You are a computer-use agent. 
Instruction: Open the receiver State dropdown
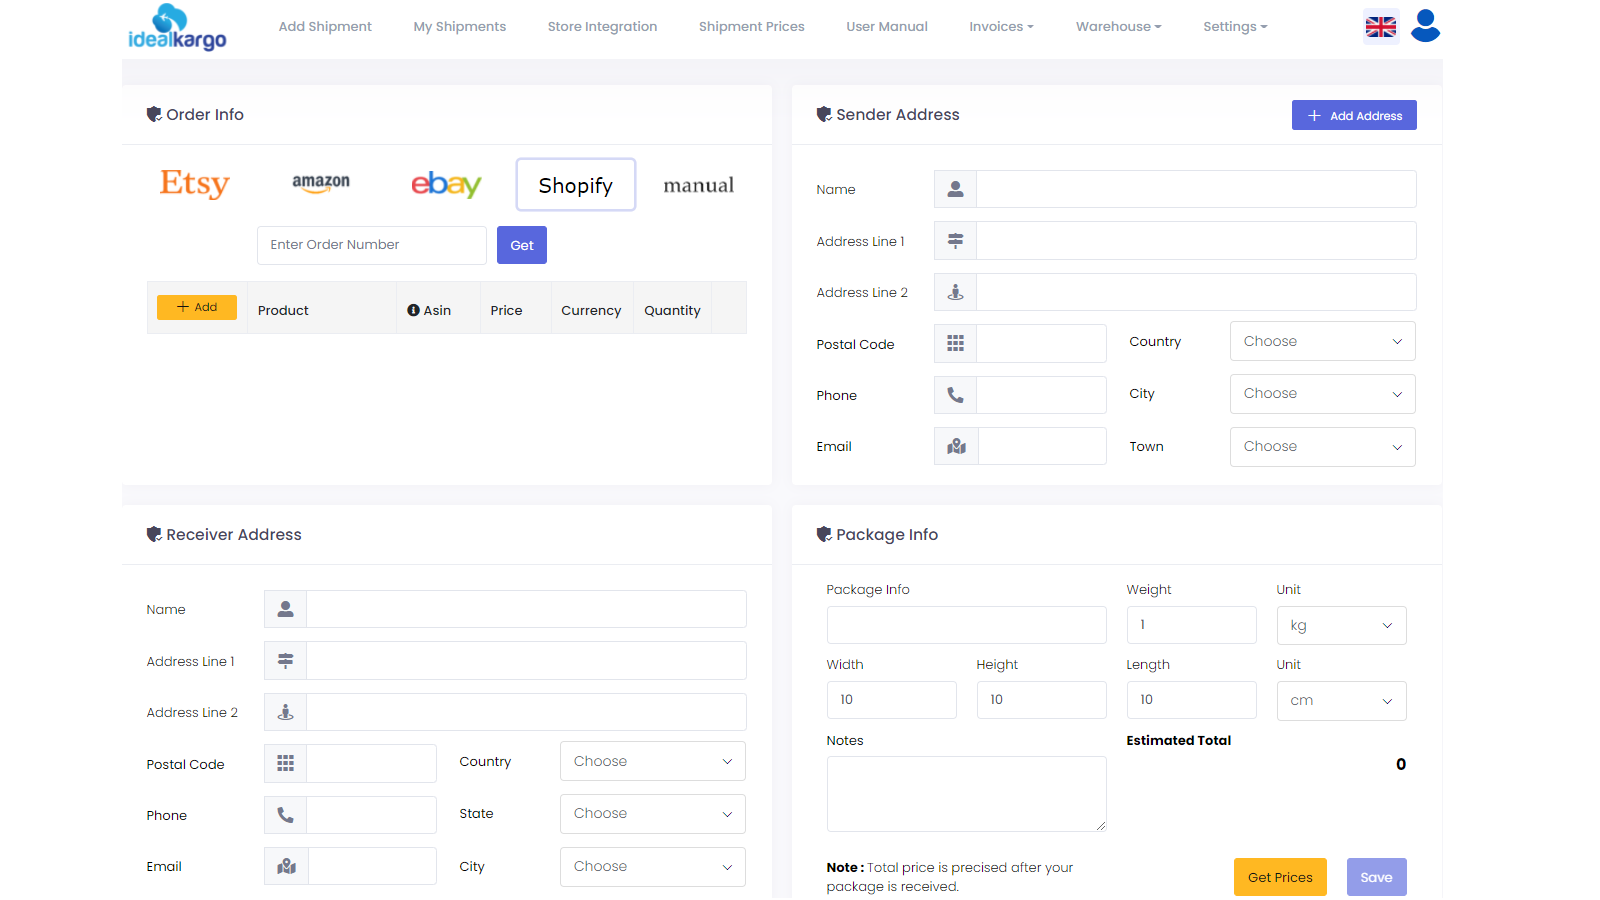652,814
